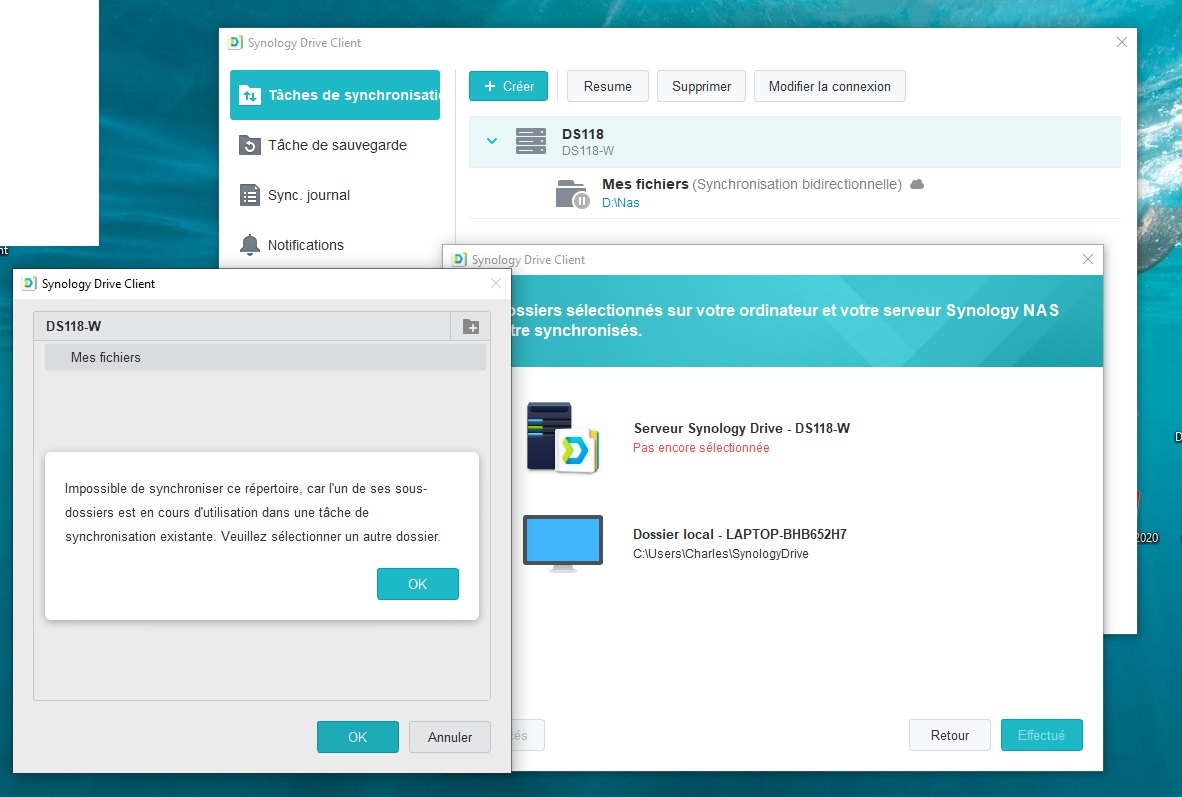Click the Effectué button in the wizard
1182x797 pixels.
[1042, 735]
